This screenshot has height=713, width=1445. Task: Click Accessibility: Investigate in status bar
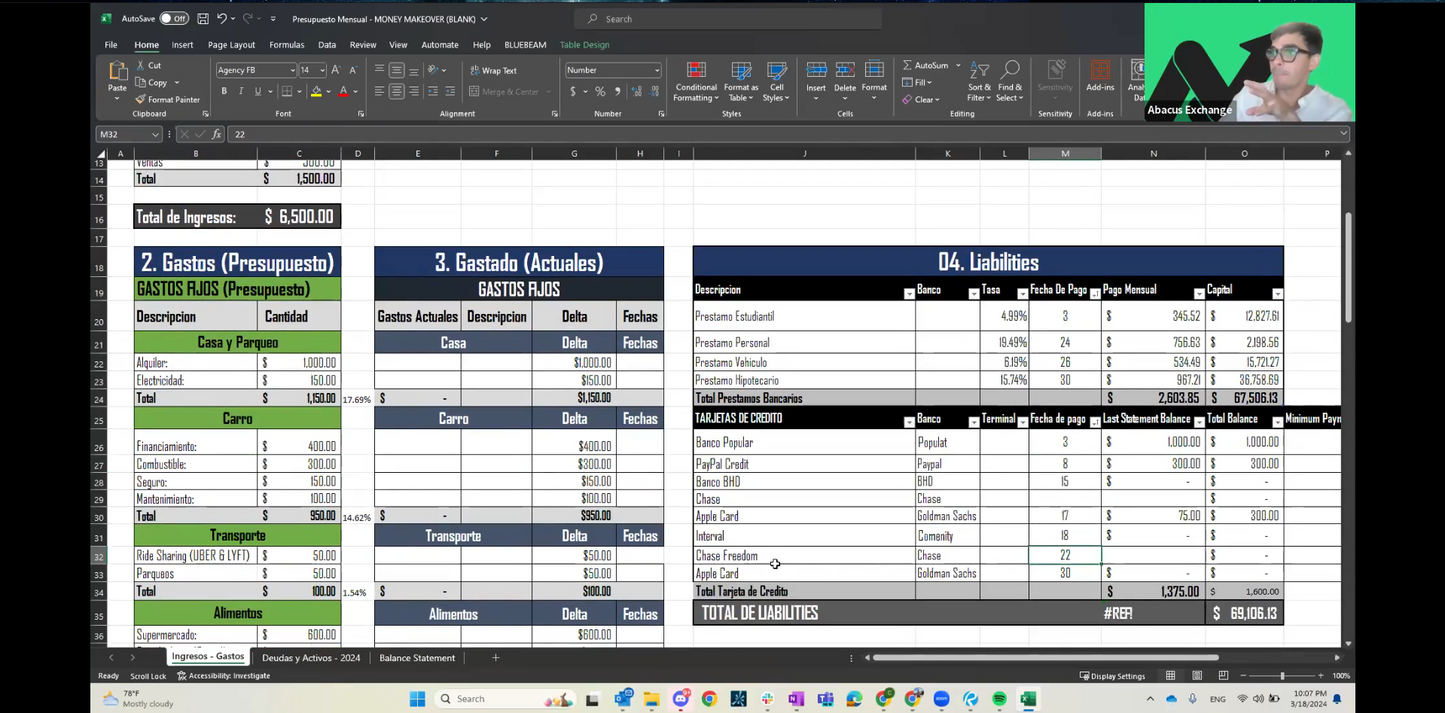click(x=223, y=676)
